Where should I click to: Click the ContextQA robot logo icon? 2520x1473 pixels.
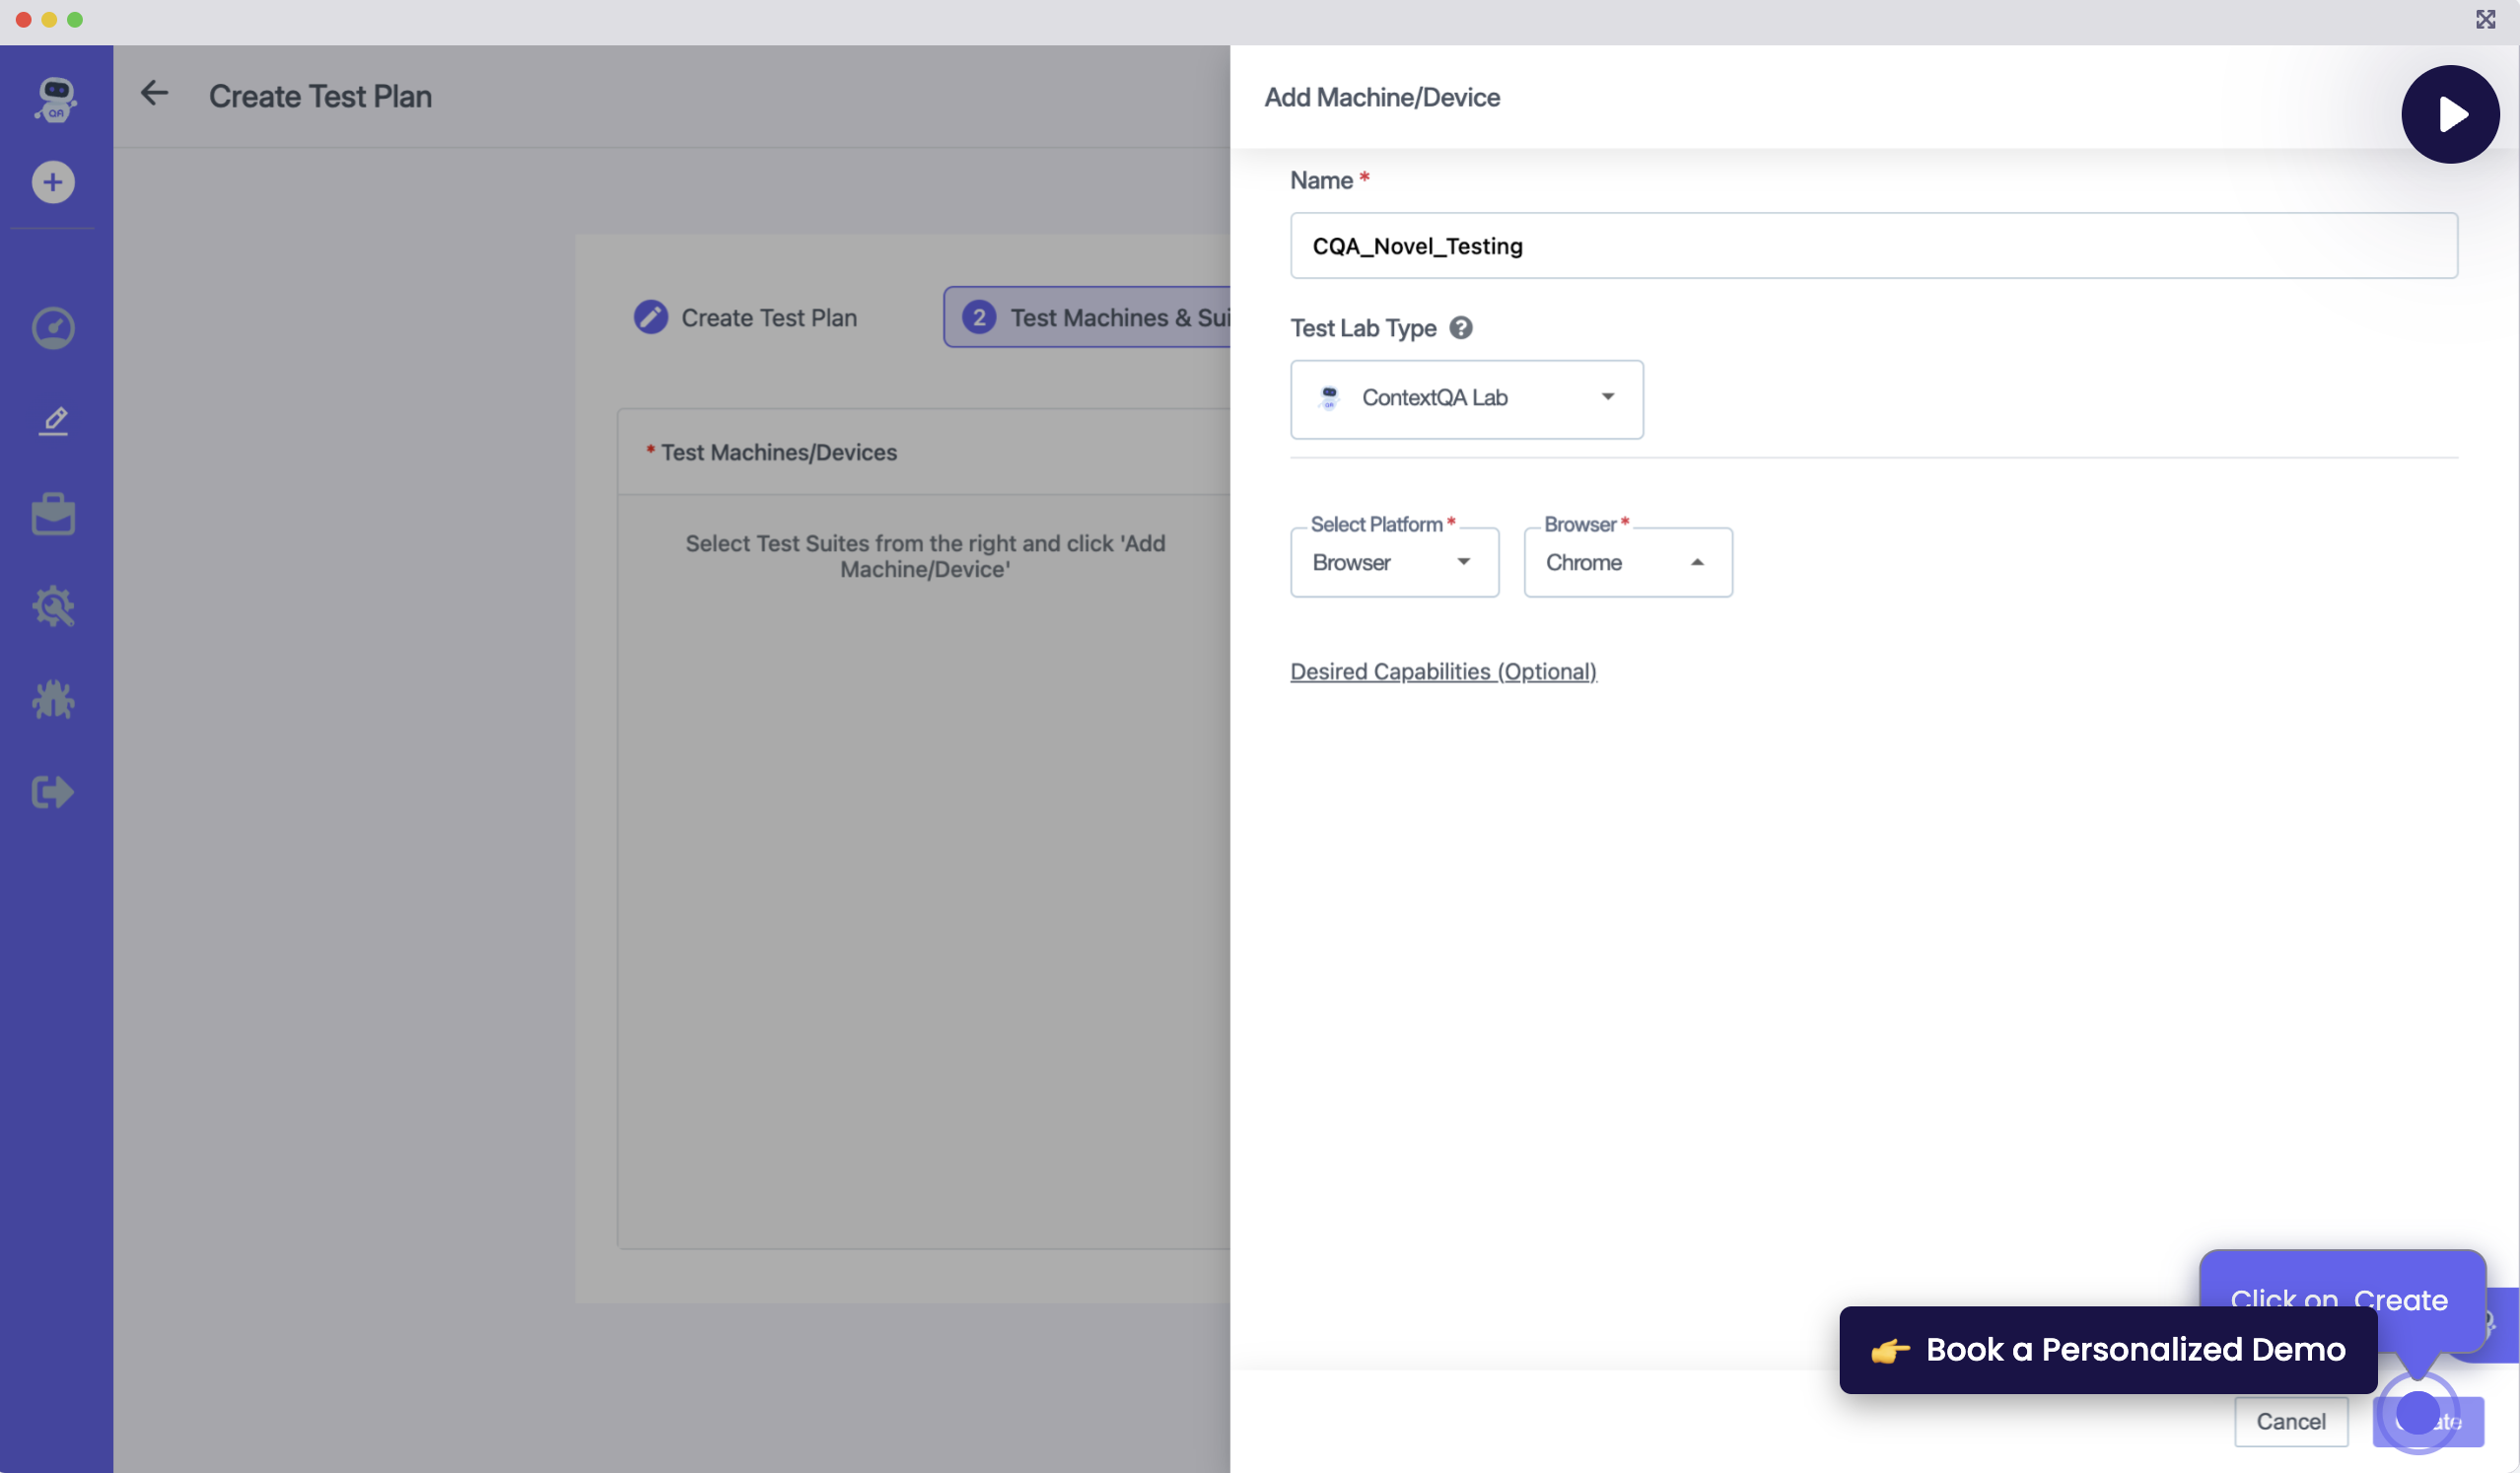pyautogui.click(x=56, y=99)
